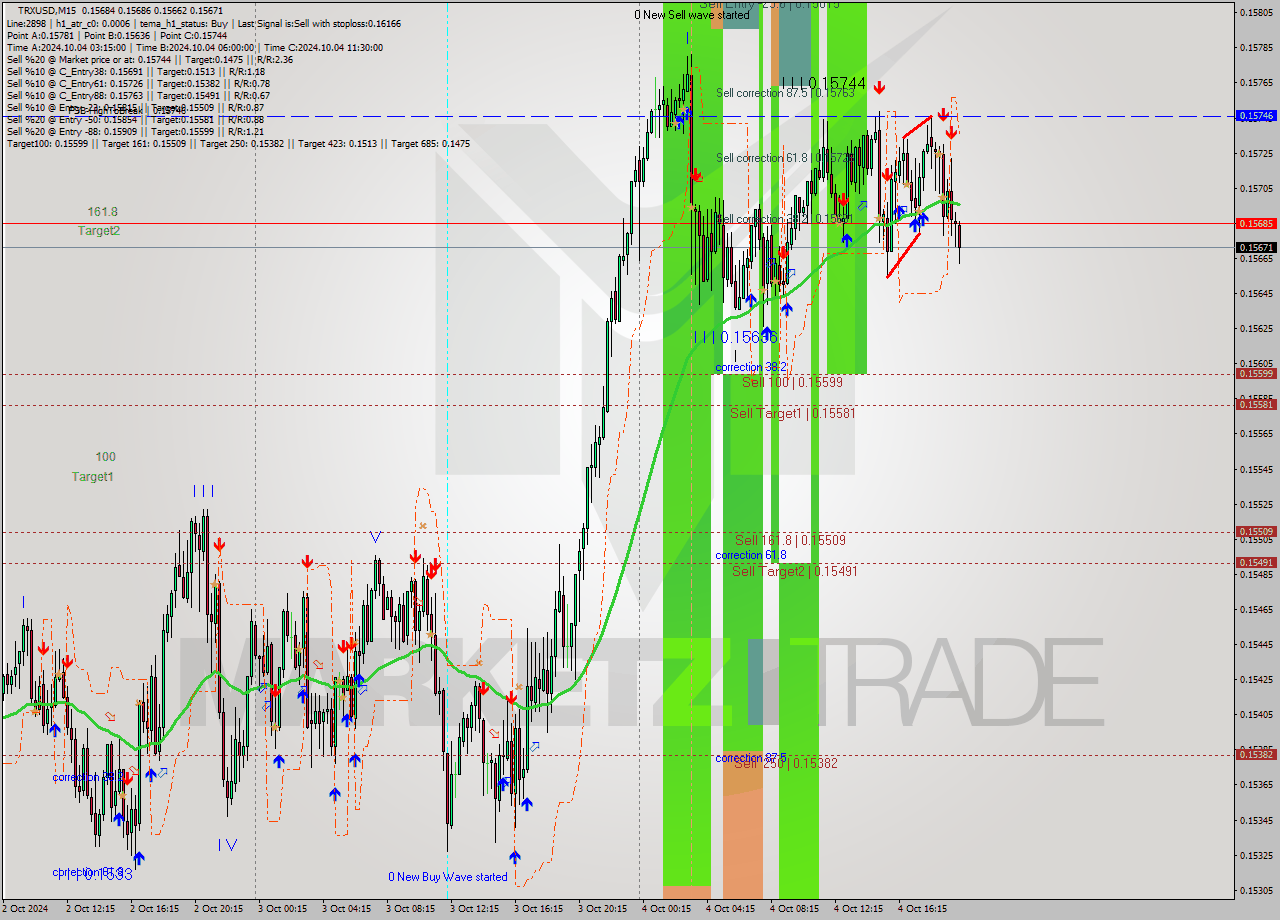Viewport: 1280px width, 920px height.
Task: Click the '4 Oct 00:15' time axis label
Action: pos(666,909)
